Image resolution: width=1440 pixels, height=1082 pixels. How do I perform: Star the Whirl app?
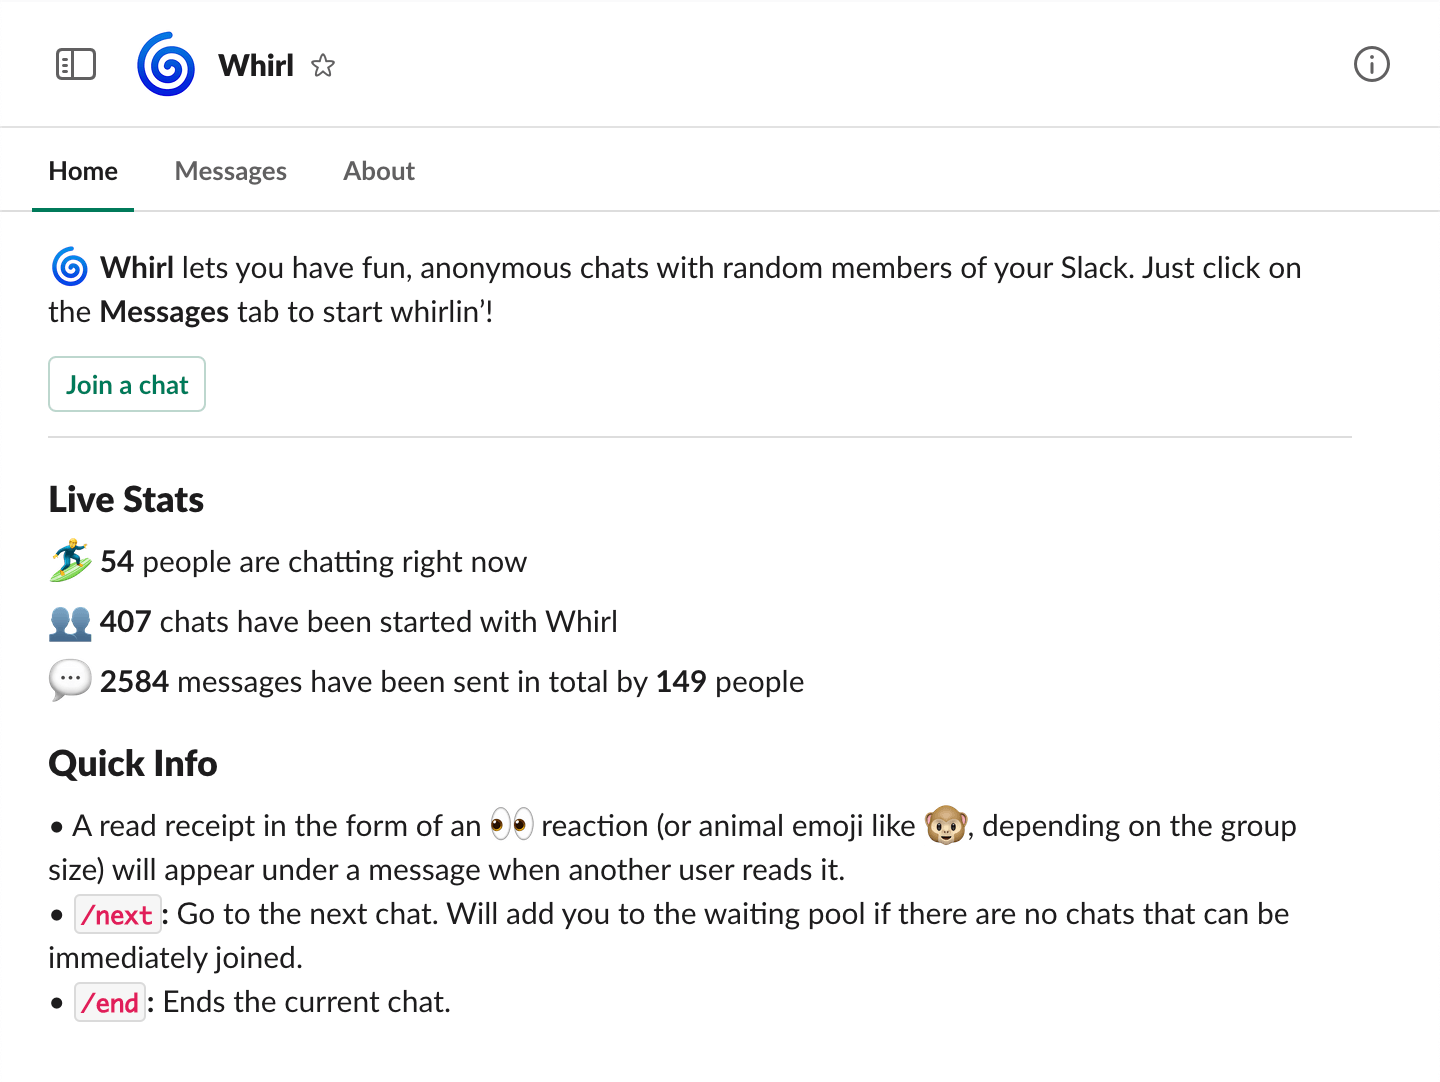tap(323, 66)
